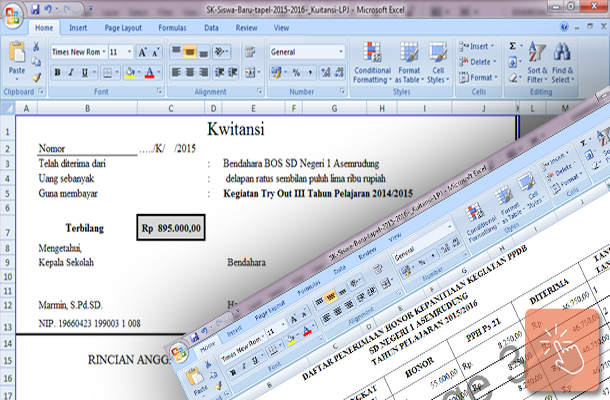Insert cells using Insert button
This screenshot has width=610, height=400.
pyautogui.click(x=477, y=46)
